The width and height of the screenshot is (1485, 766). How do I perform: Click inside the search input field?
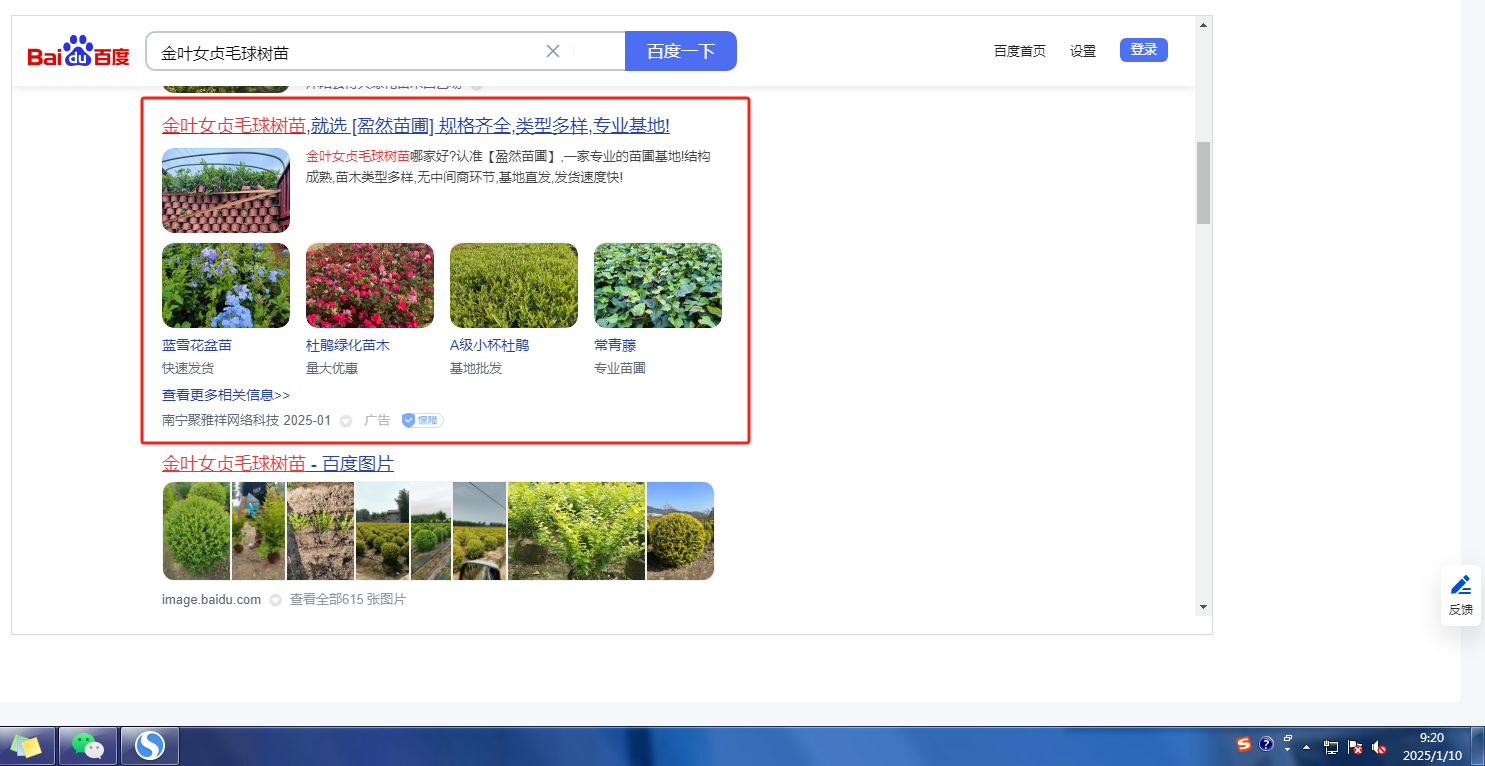(x=340, y=52)
